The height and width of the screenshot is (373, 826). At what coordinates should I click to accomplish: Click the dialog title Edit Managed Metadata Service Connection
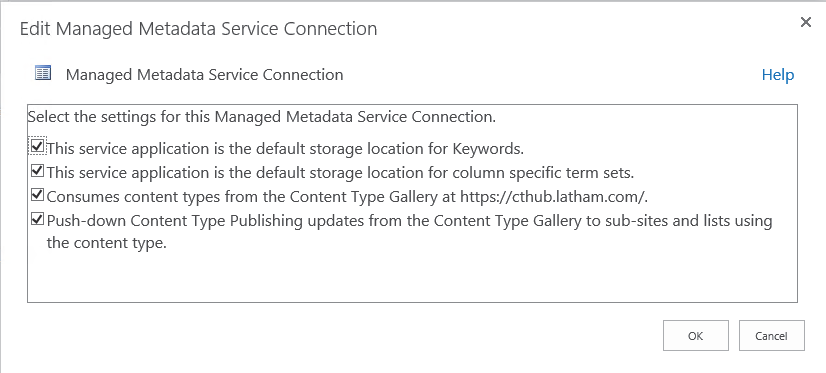pos(198,28)
